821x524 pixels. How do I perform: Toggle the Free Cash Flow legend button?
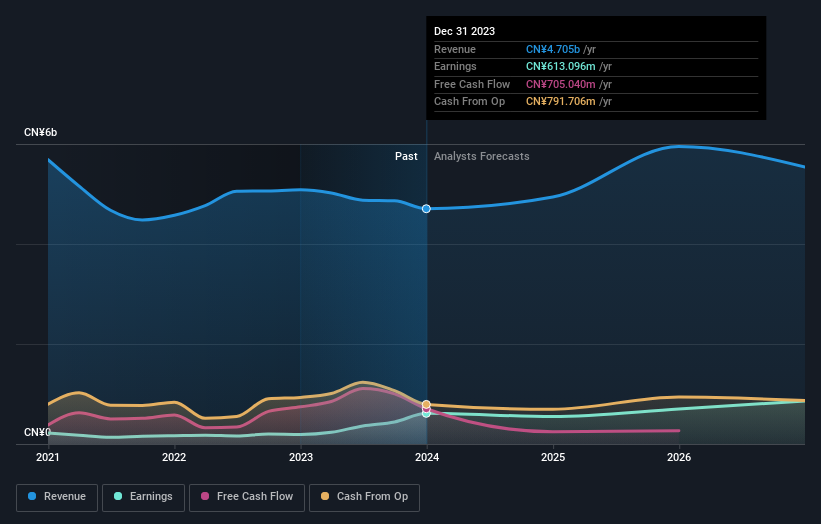[x=247, y=497]
